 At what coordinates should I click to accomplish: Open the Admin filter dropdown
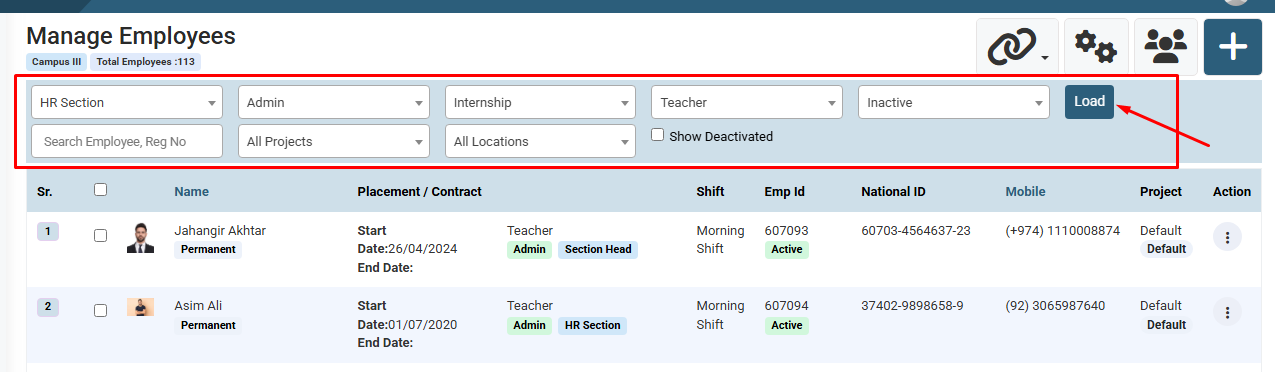334,102
